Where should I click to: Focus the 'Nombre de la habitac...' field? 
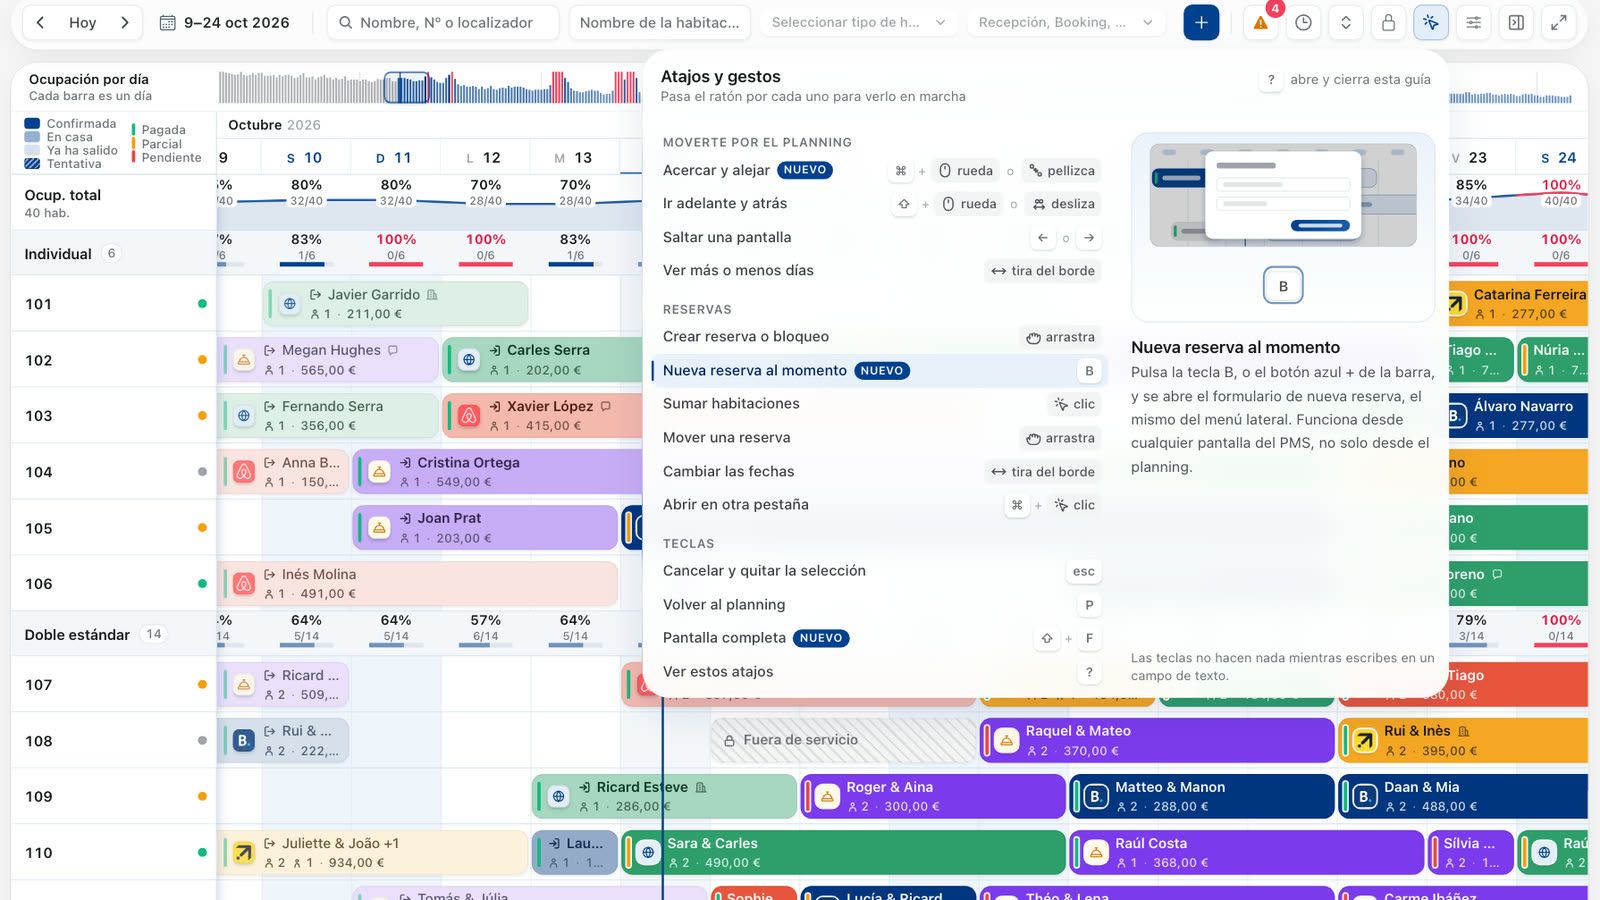[x=660, y=22]
